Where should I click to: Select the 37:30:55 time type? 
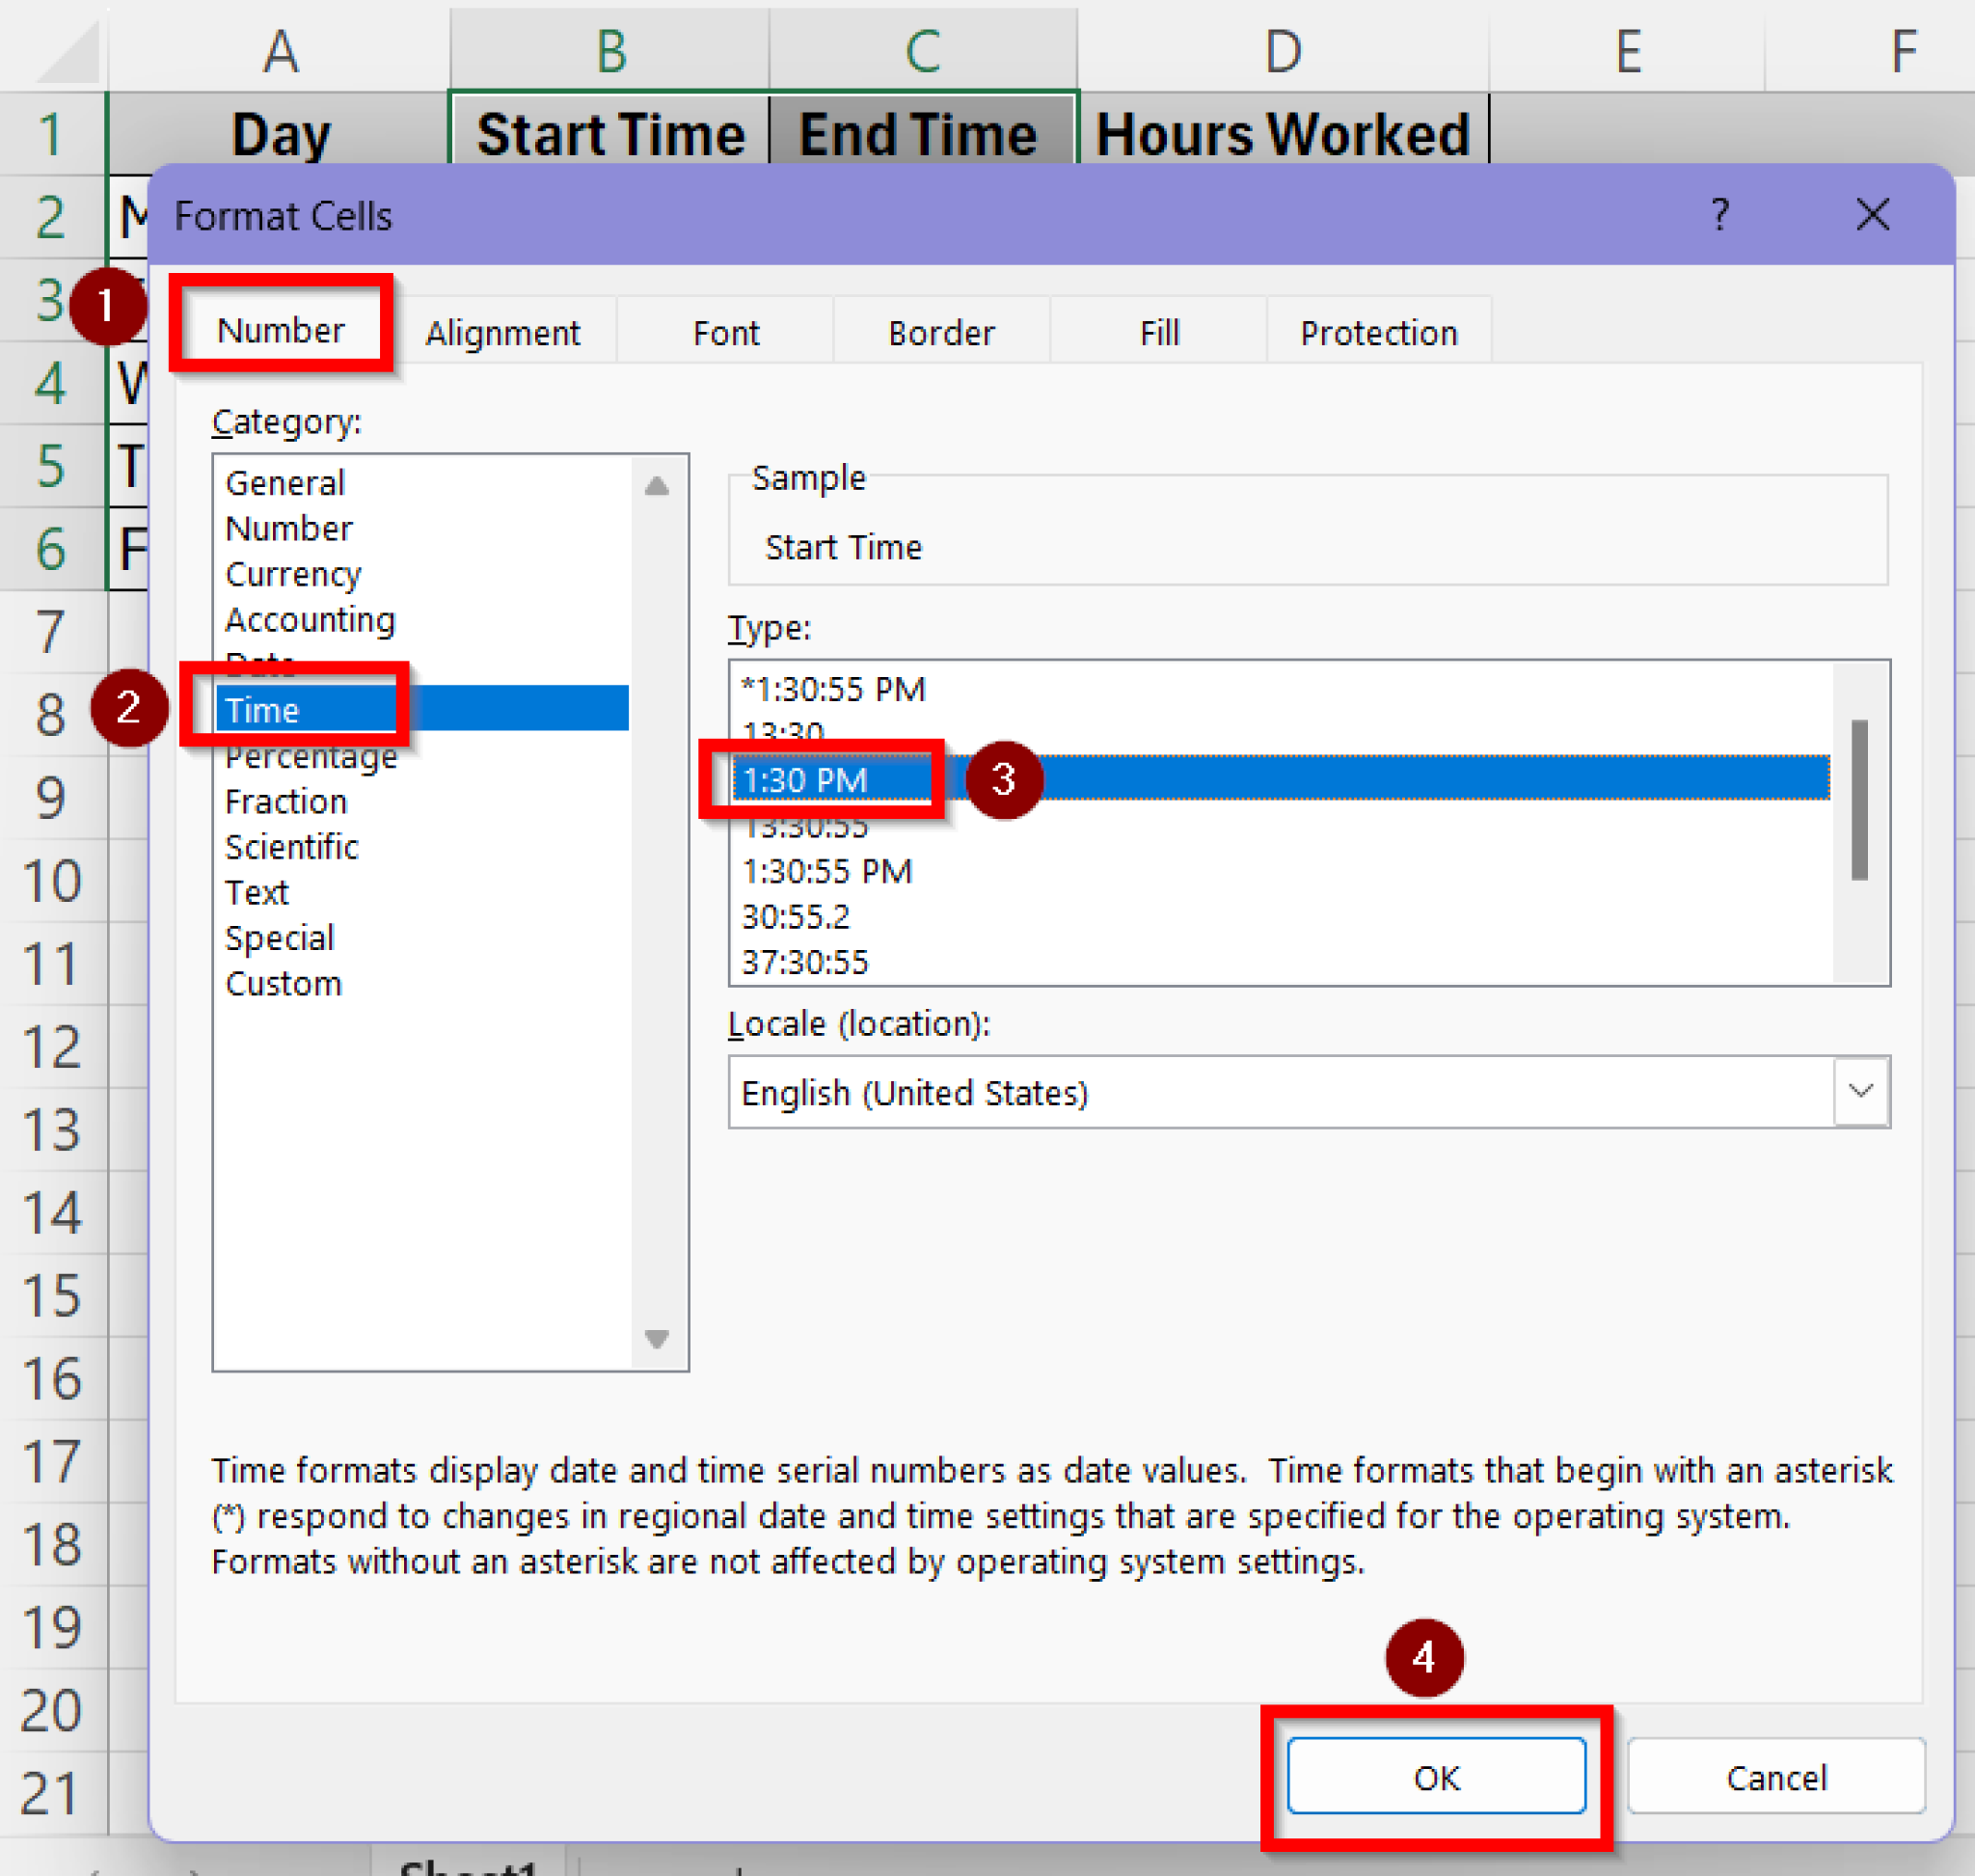810,962
